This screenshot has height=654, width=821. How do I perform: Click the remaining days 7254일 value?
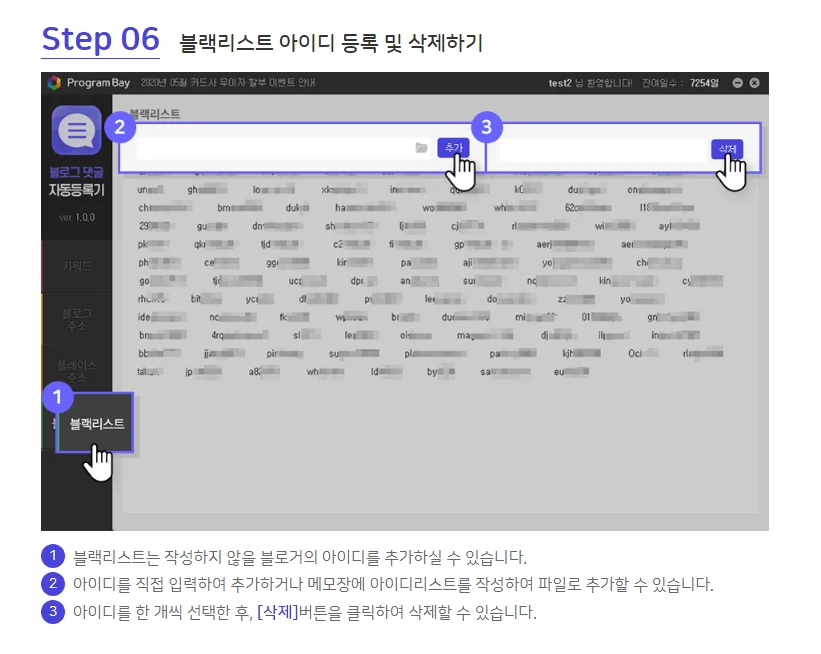click(x=704, y=83)
